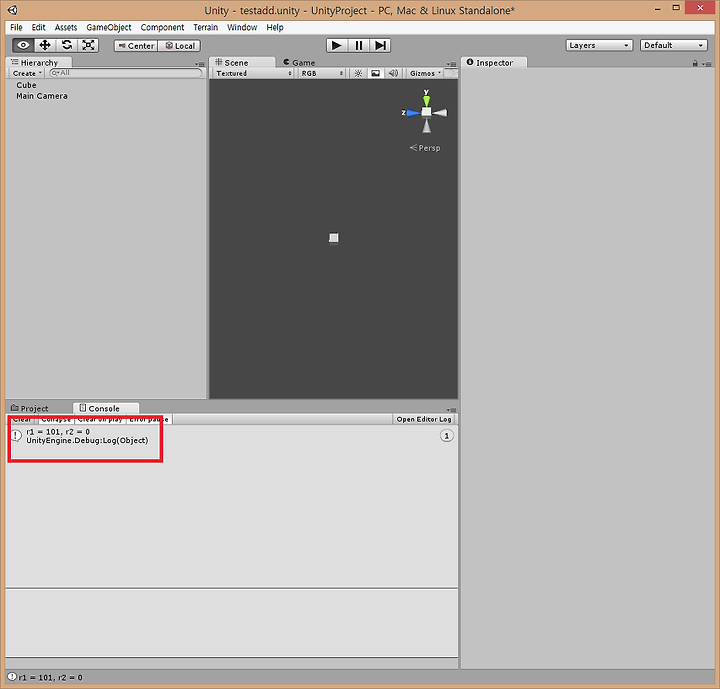Image resolution: width=720 pixels, height=689 pixels.
Task: Switch to the Hierarchy tab
Action: (x=39, y=62)
